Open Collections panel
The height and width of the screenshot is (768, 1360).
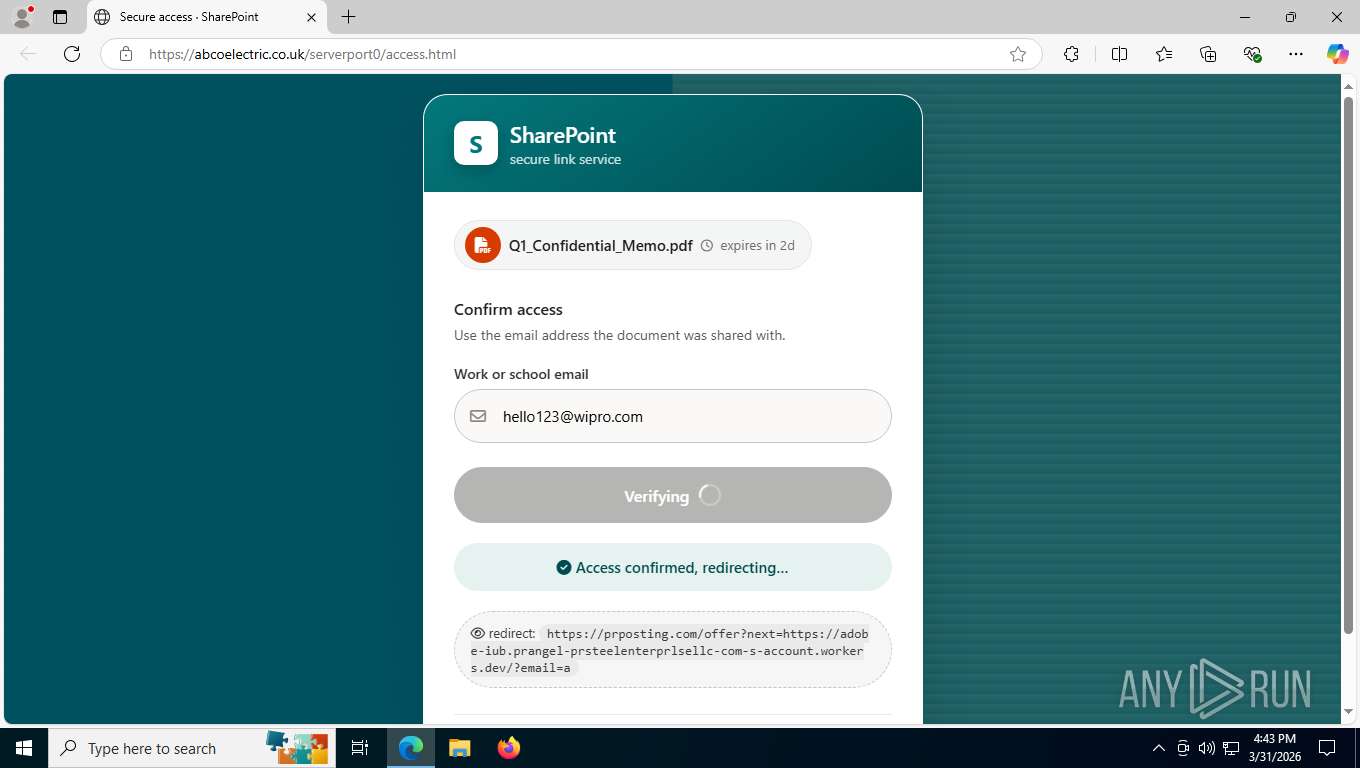(x=1208, y=54)
